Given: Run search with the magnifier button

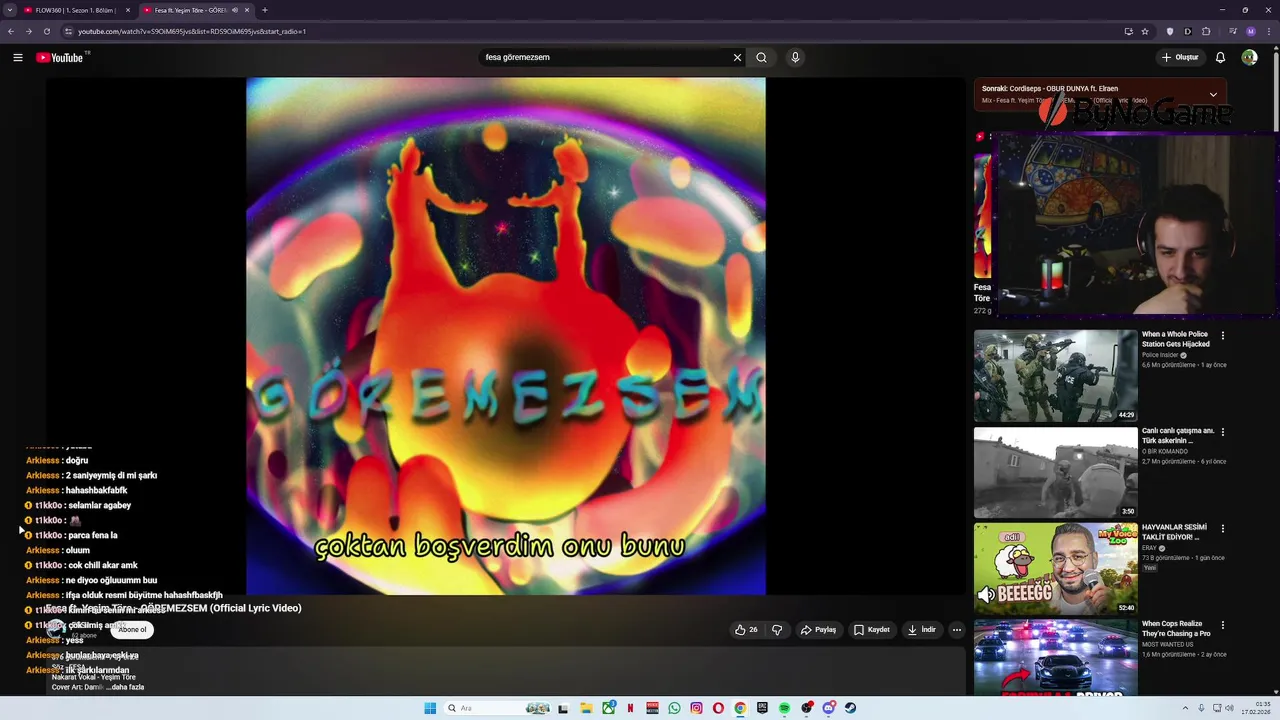Looking at the screenshot, I should (761, 57).
